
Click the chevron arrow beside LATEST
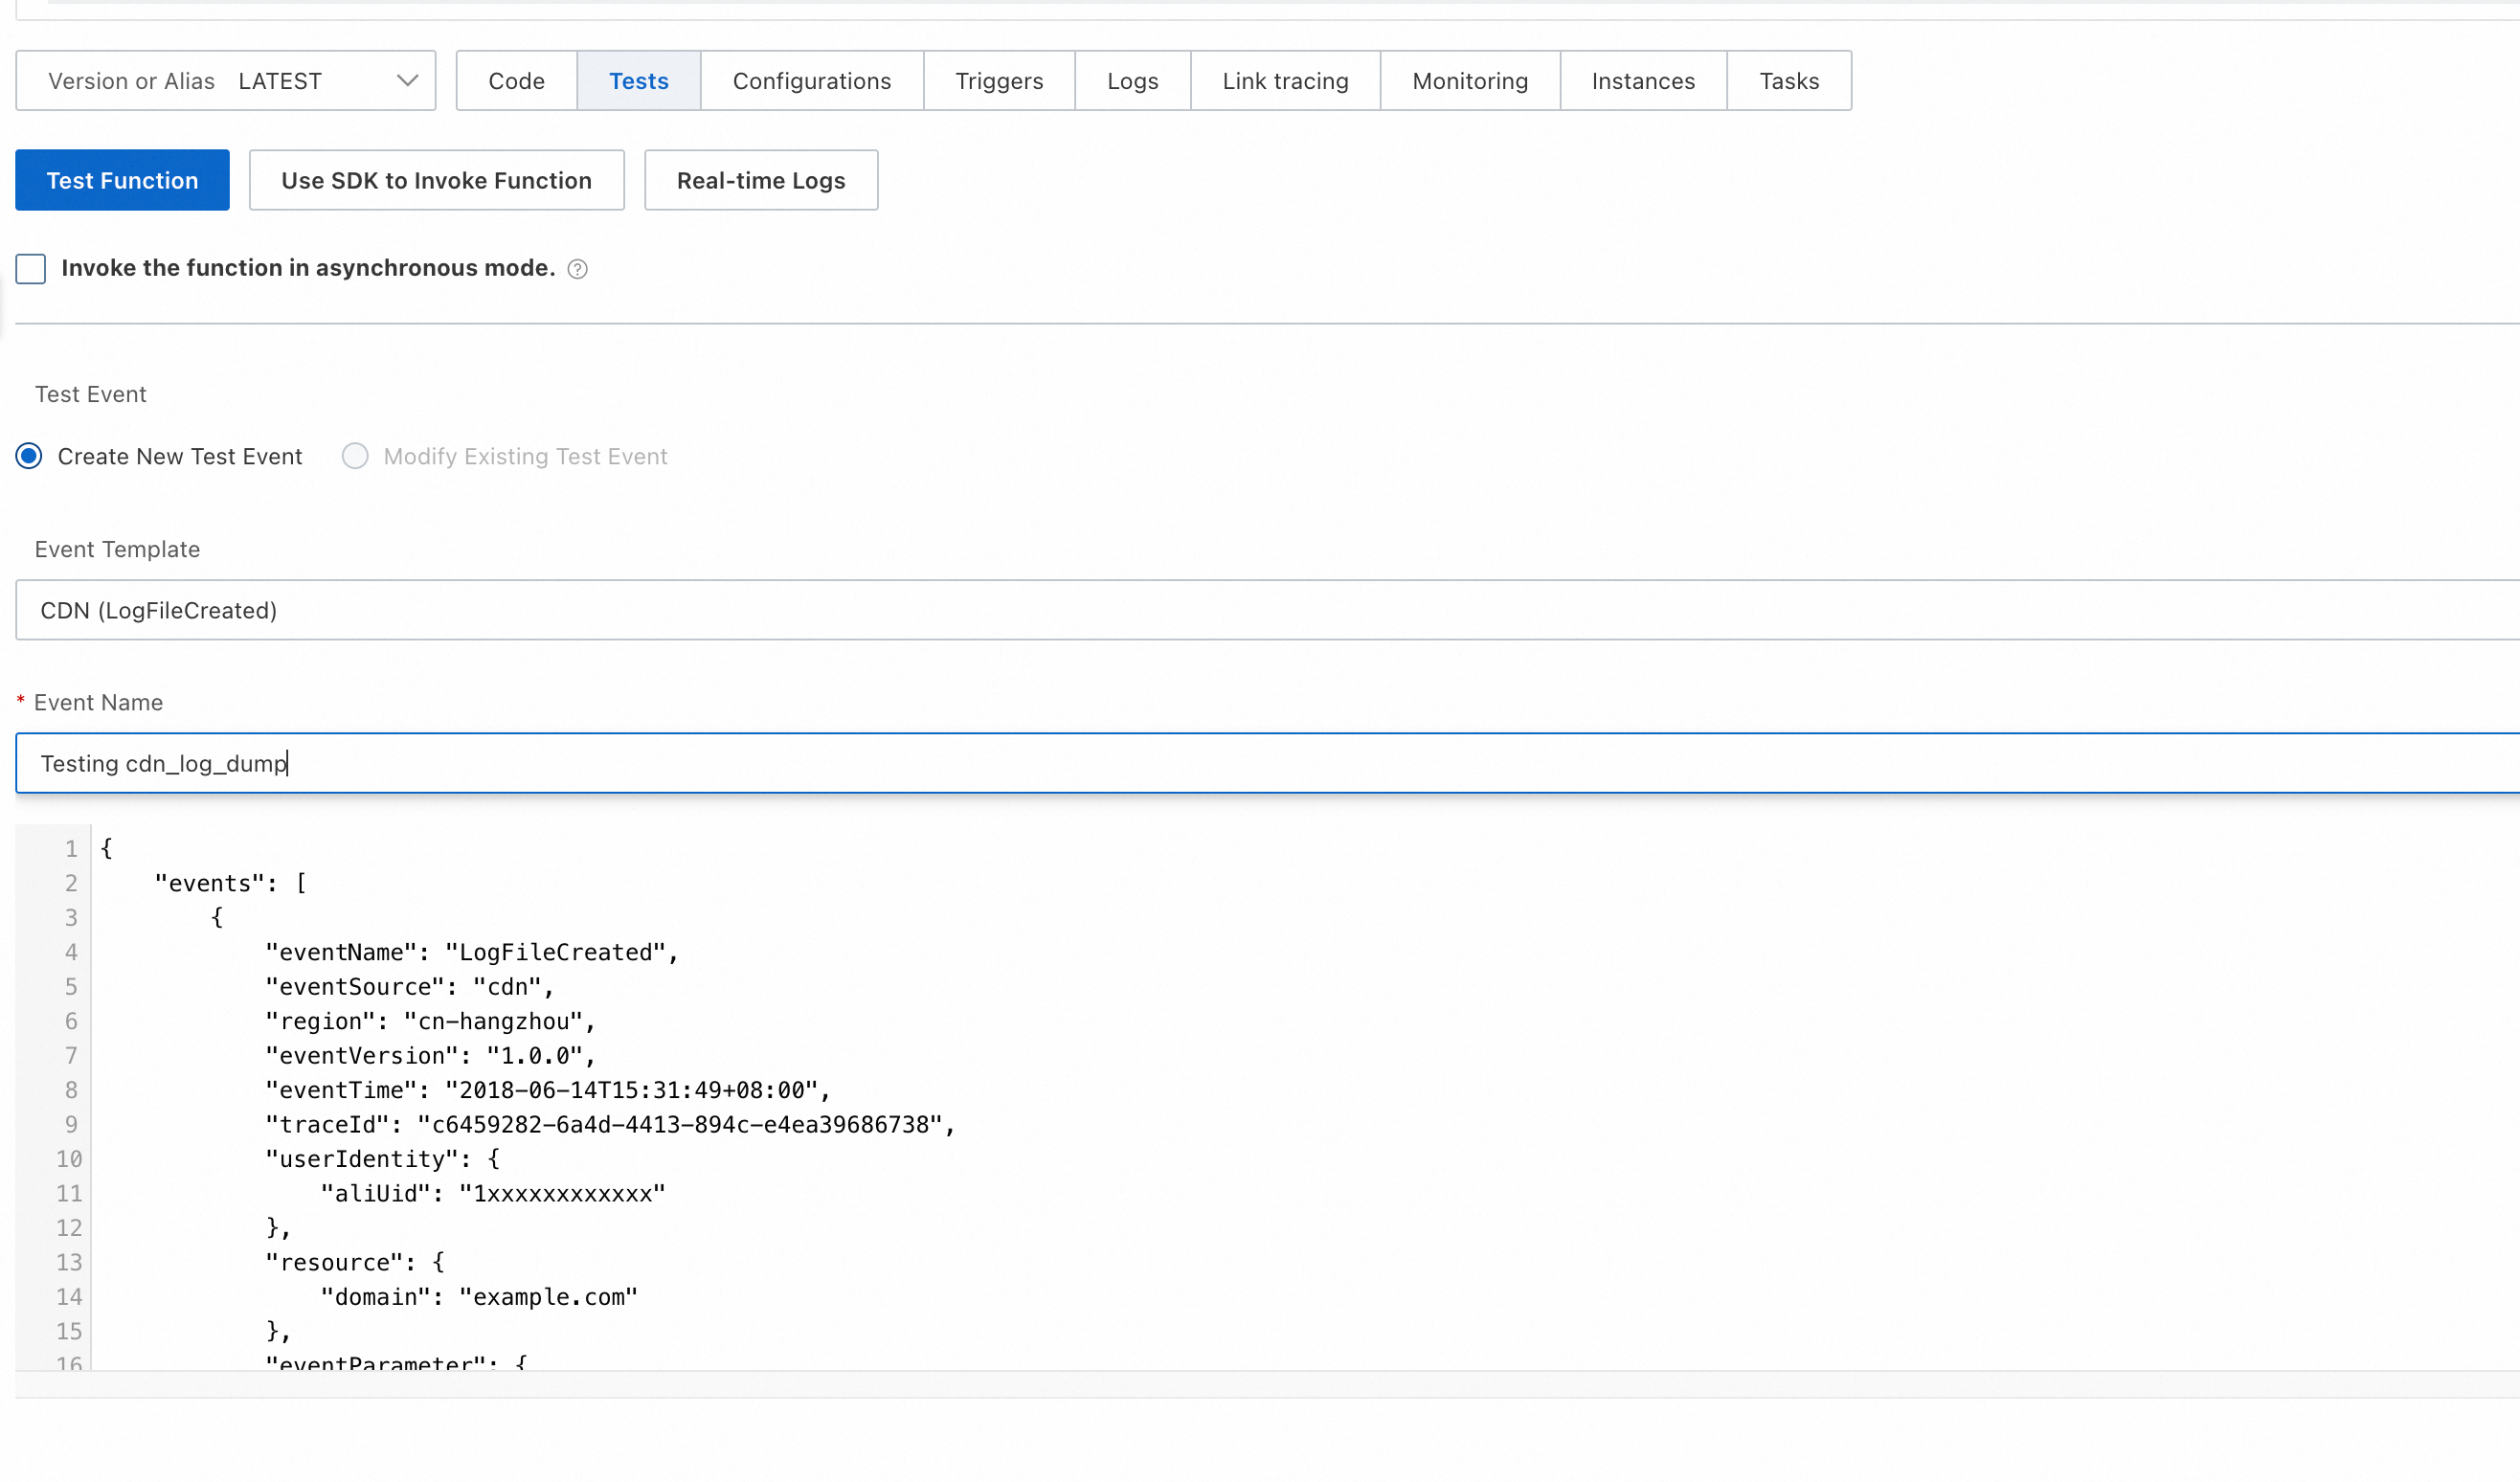(x=407, y=81)
